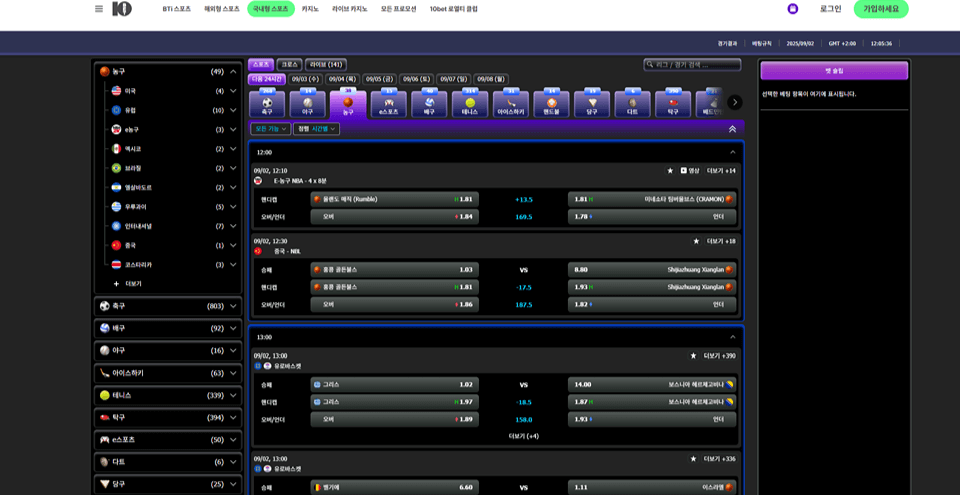Open the hamburger menu icon beside the logo
The height and width of the screenshot is (495, 960).
pyautogui.click(x=99, y=9)
